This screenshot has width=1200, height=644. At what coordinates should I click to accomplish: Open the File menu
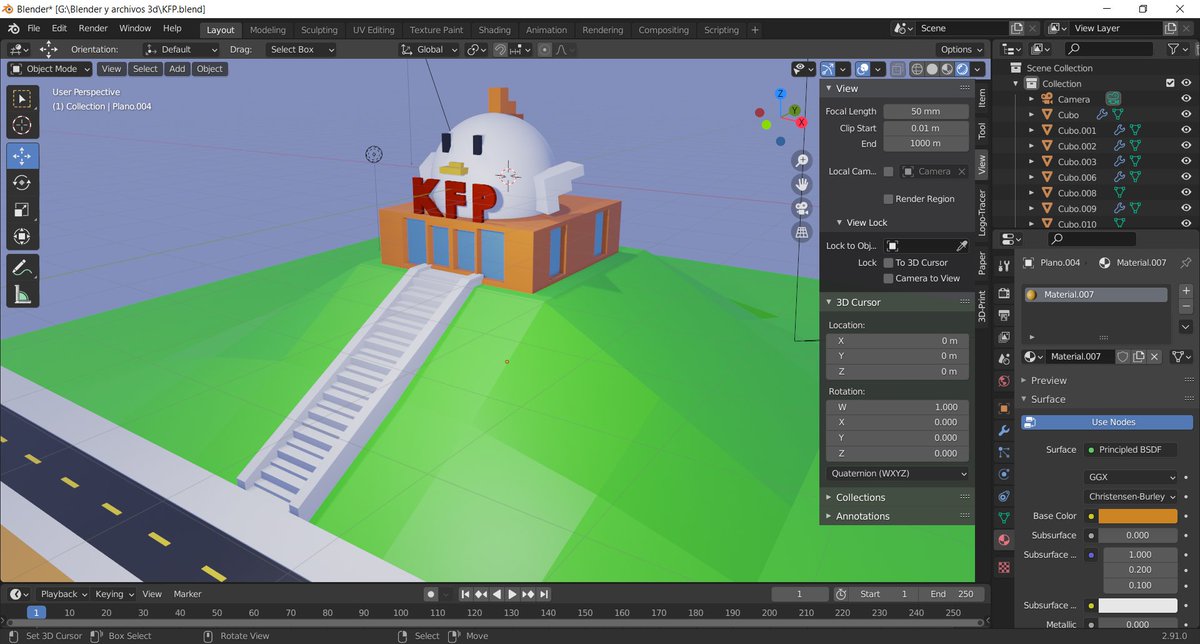pos(34,28)
